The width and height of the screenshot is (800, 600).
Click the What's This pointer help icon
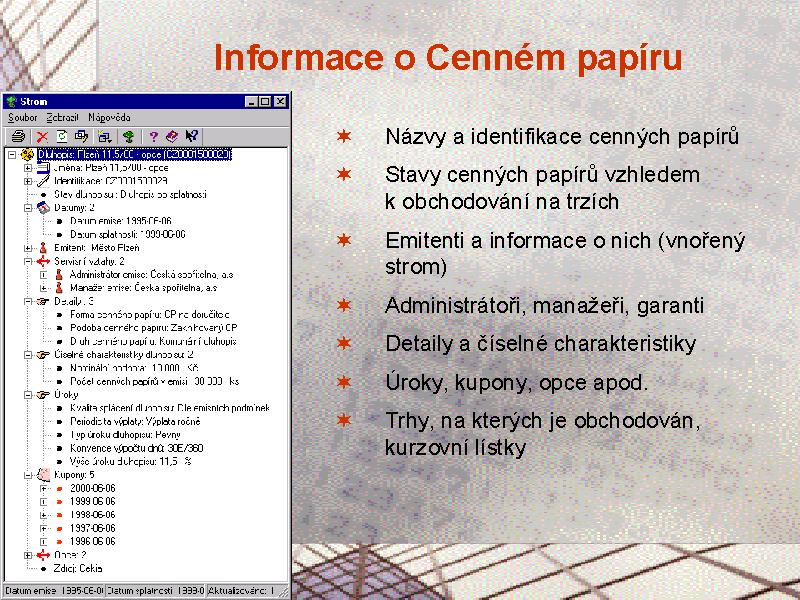coord(192,136)
